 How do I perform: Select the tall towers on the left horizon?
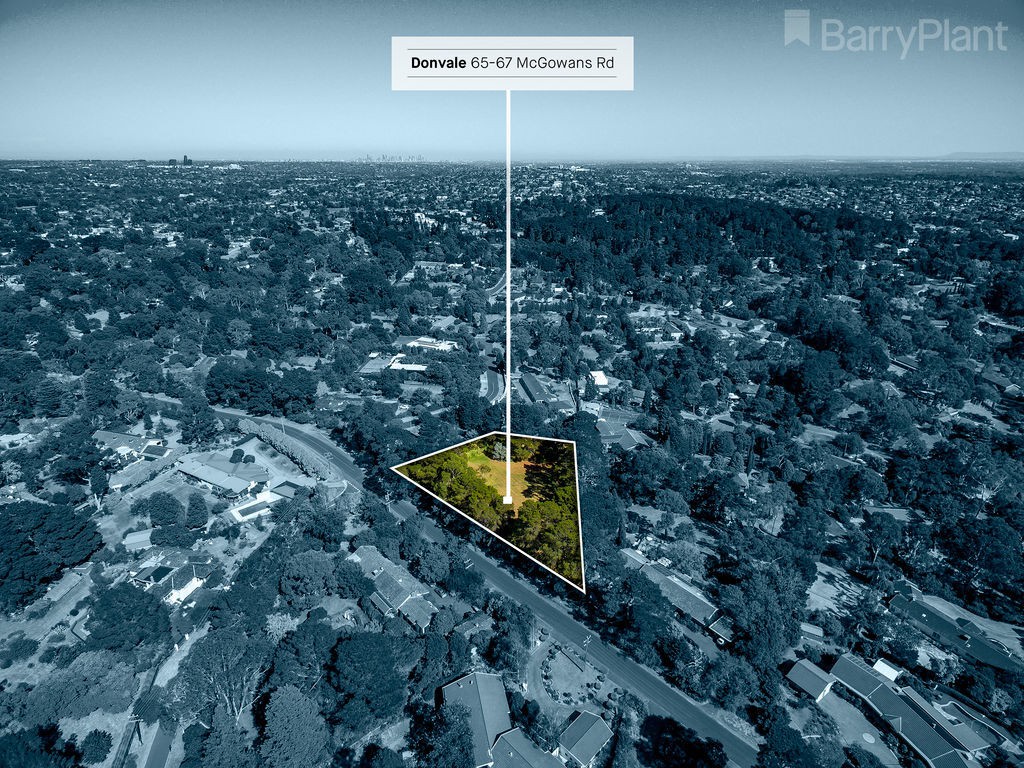(x=180, y=160)
